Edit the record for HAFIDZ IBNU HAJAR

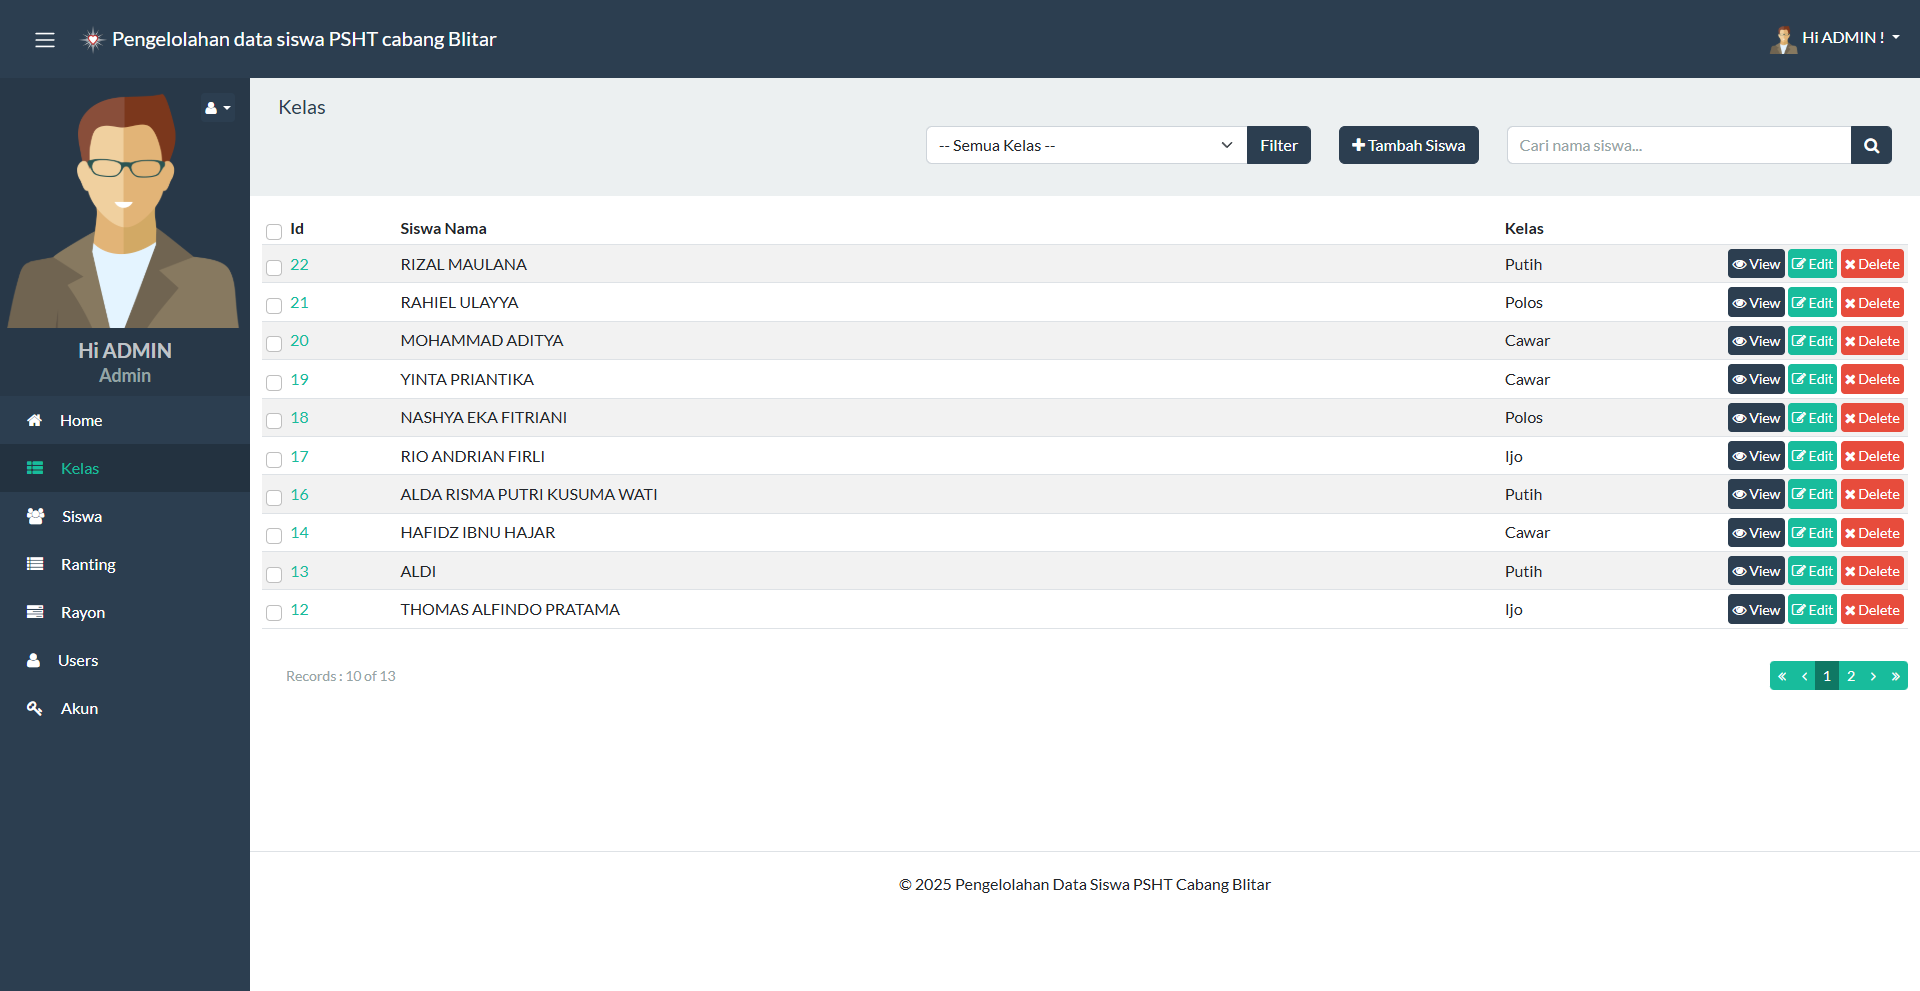point(1812,533)
